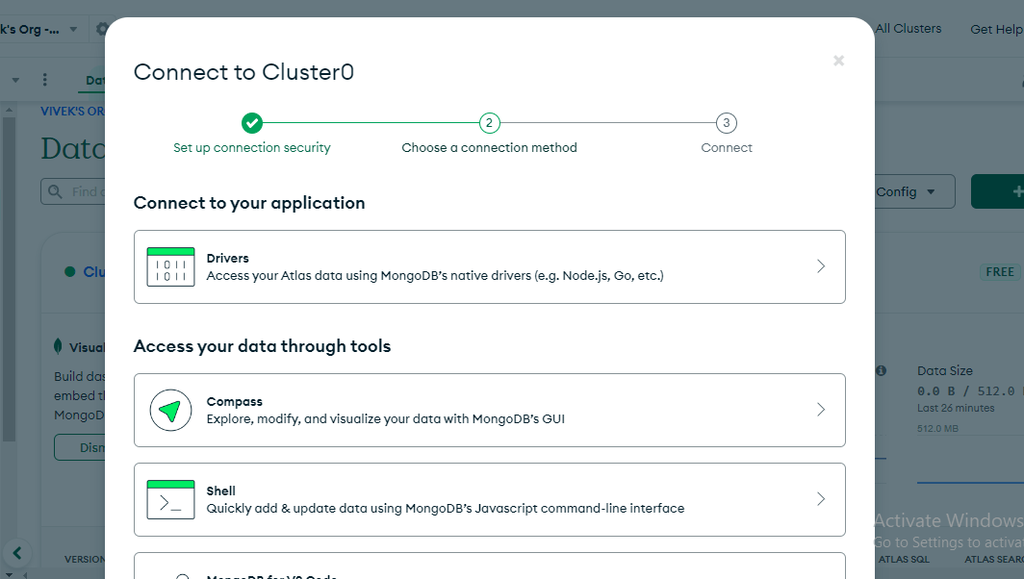This screenshot has width=1024, height=579.
Task: Collapse the sidebar with left chevron
Action: click(x=17, y=554)
